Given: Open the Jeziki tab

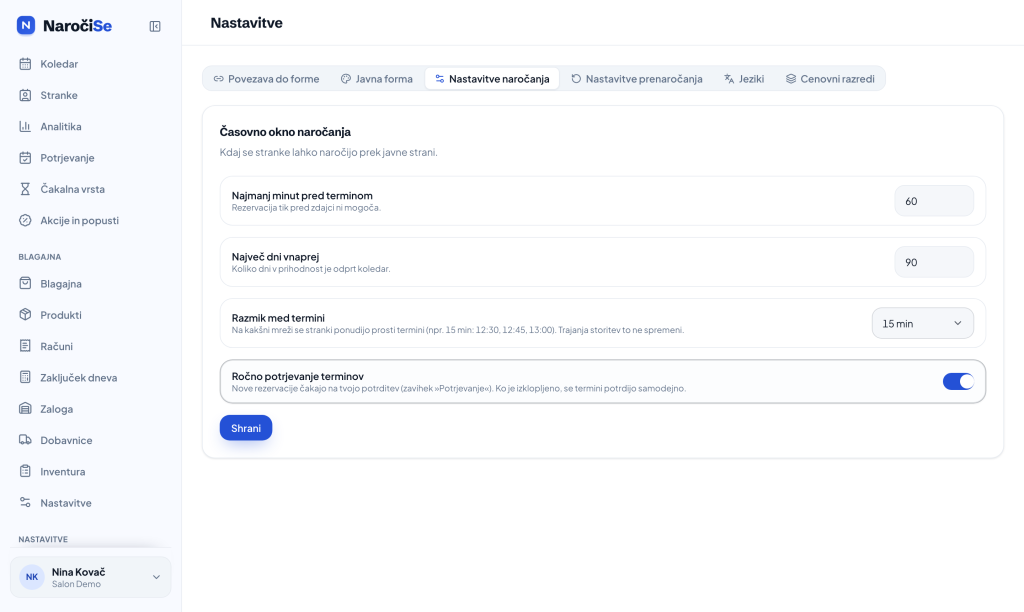Looking at the screenshot, I should 744,78.
